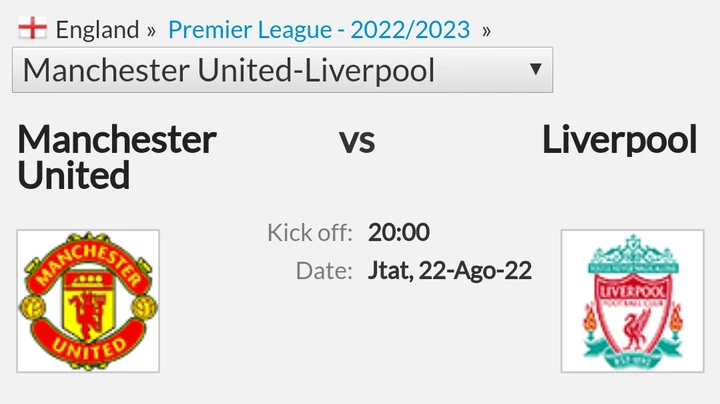Click the Liverpool team heading

[619, 140]
